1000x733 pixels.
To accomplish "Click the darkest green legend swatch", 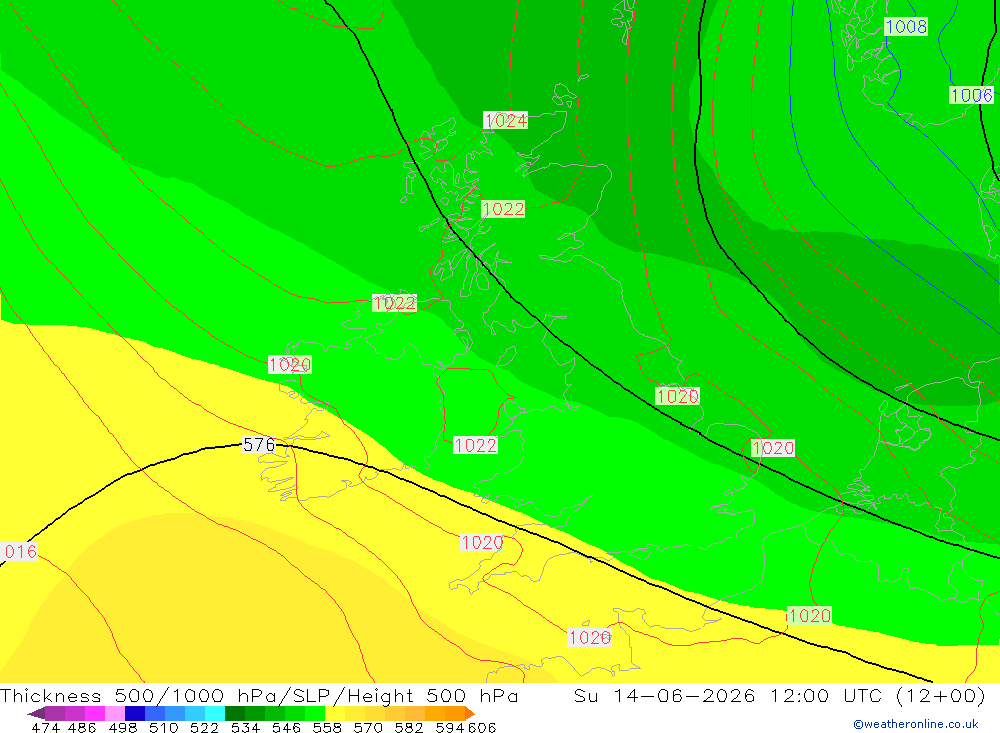I will coord(235,713).
